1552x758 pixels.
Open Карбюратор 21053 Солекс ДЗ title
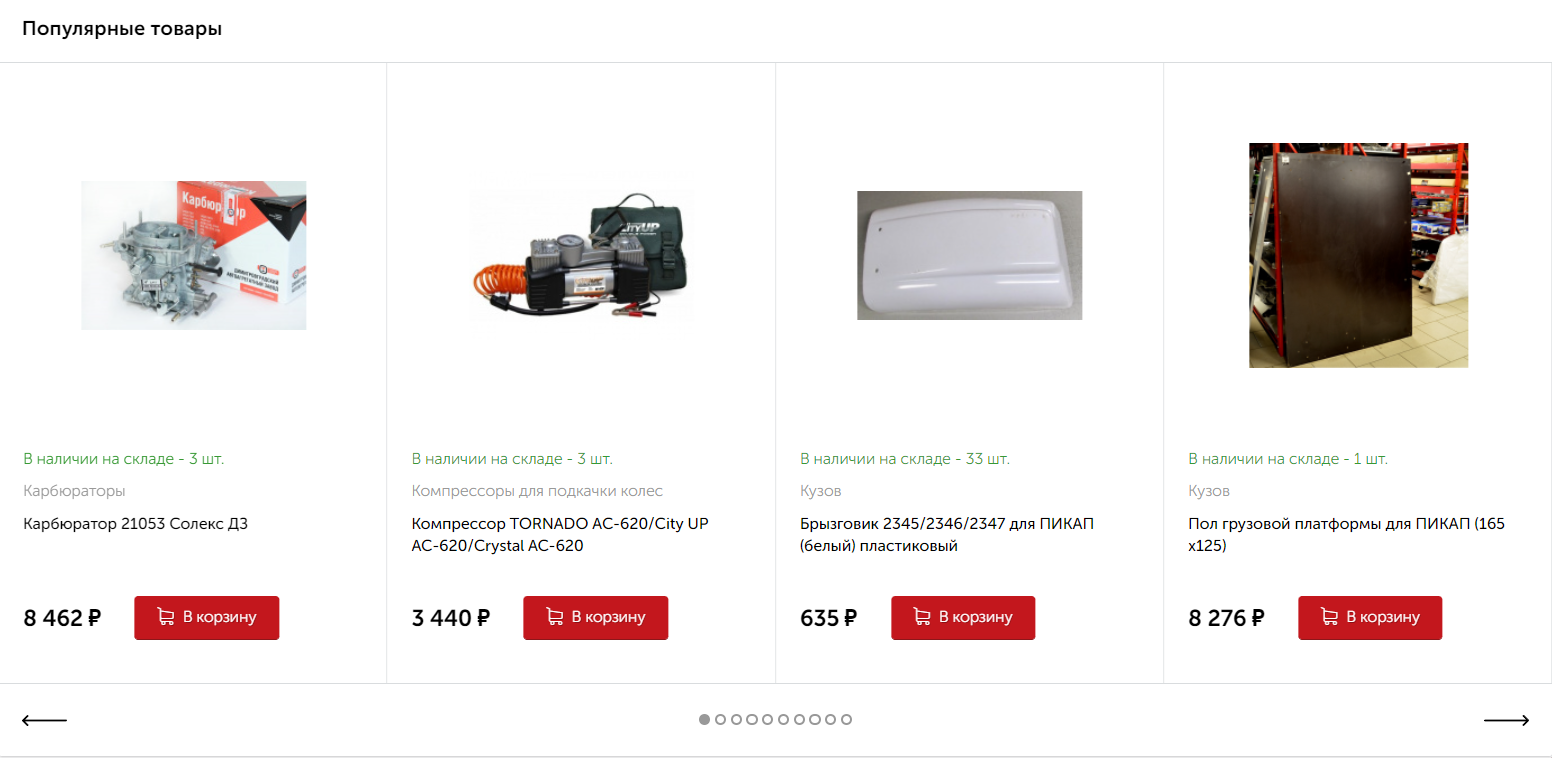coord(135,524)
